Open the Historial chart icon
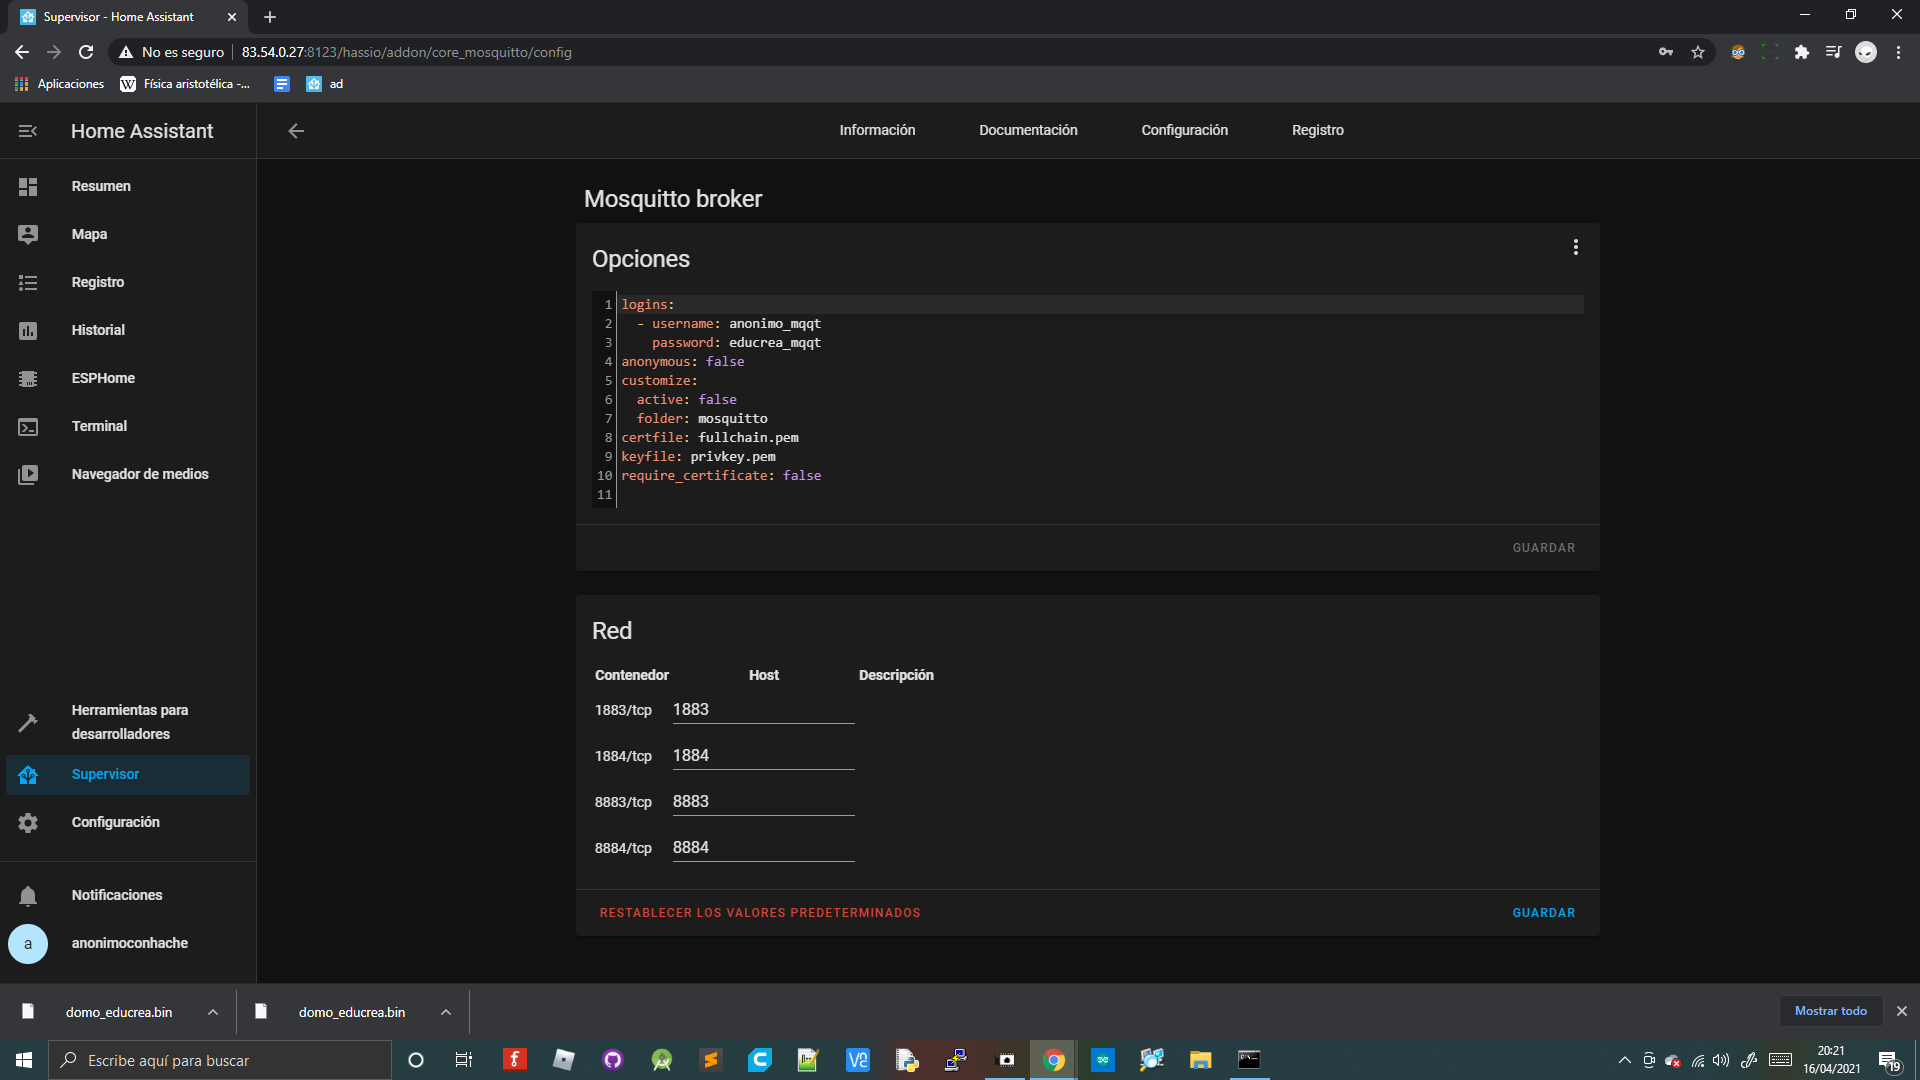The height and width of the screenshot is (1080, 1920). tap(28, 331)
